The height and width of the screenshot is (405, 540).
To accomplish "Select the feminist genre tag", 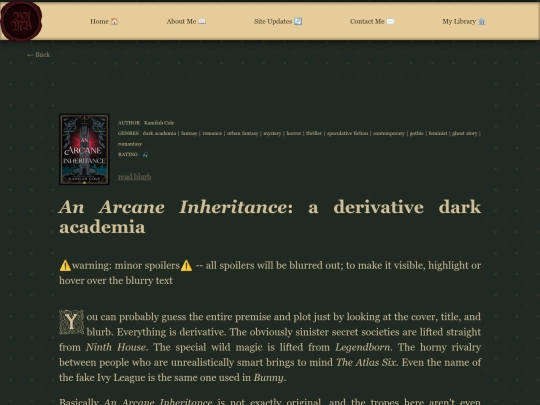I will pos(438,133).
